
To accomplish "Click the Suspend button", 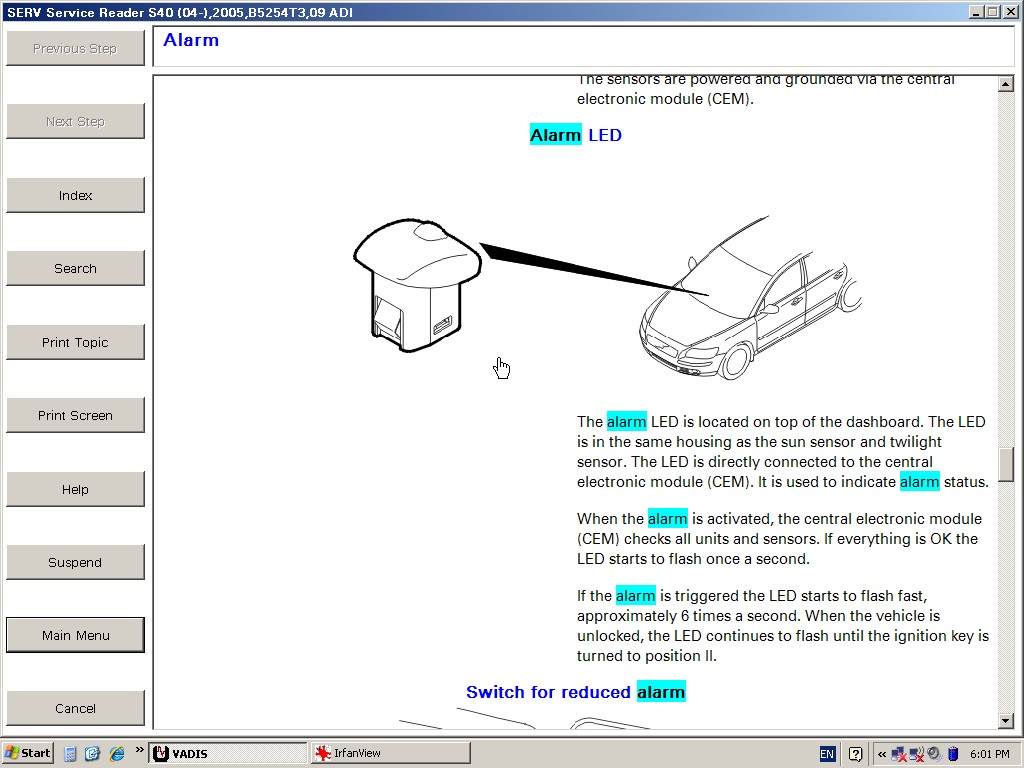I will (75, 562).
